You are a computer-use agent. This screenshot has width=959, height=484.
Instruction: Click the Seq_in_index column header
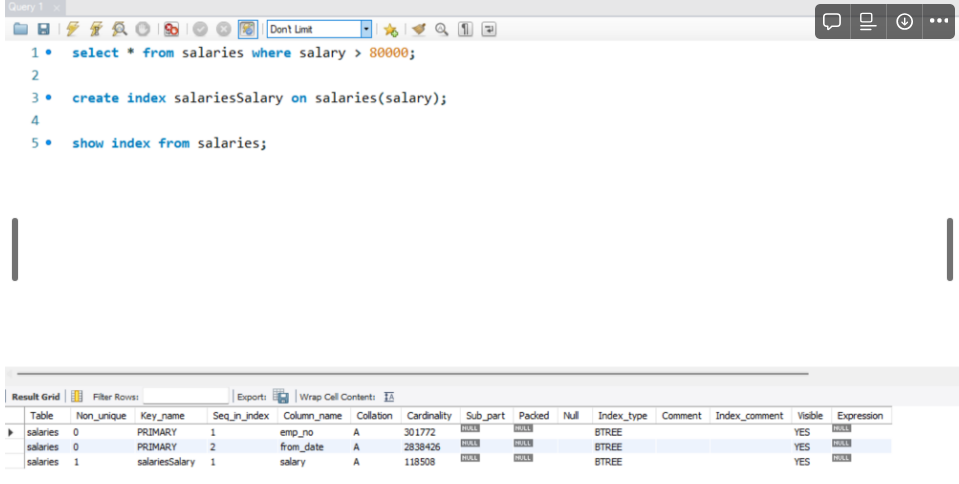pos(241,415)
